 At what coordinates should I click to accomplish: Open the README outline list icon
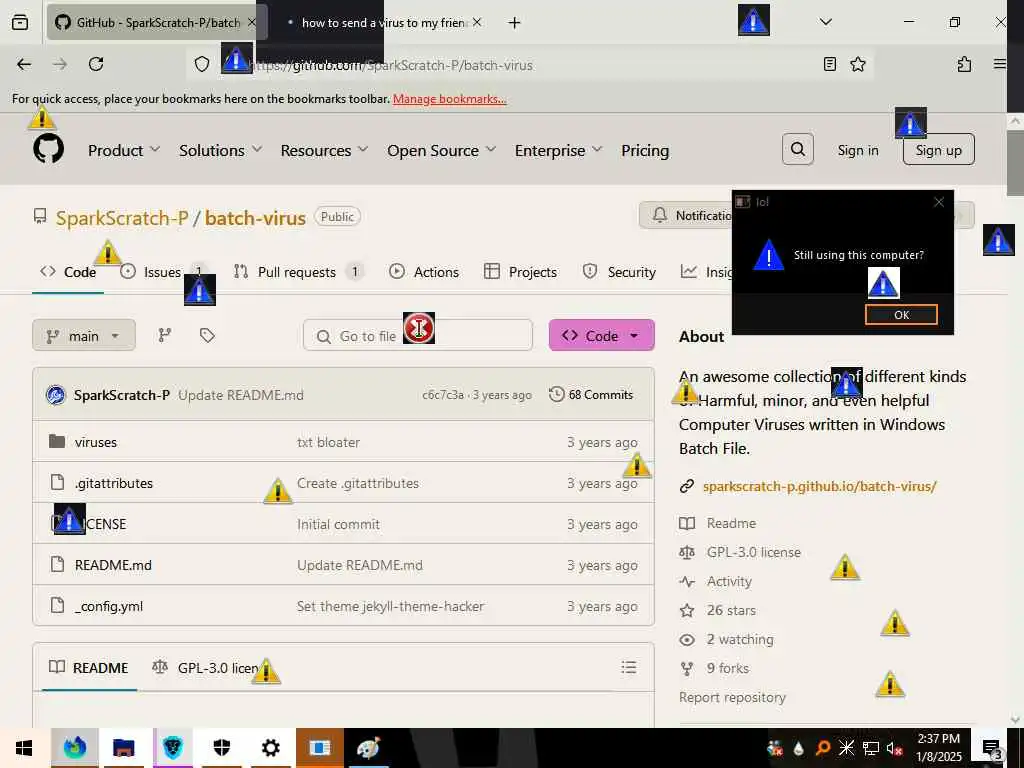(x=628, y=667)
